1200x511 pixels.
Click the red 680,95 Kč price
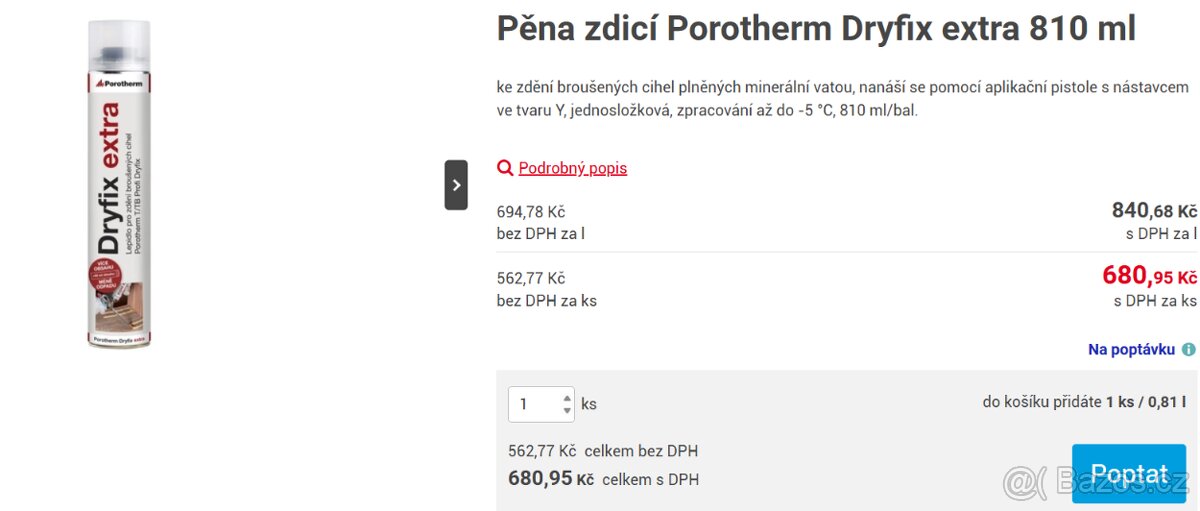[x=1149, y=275]
